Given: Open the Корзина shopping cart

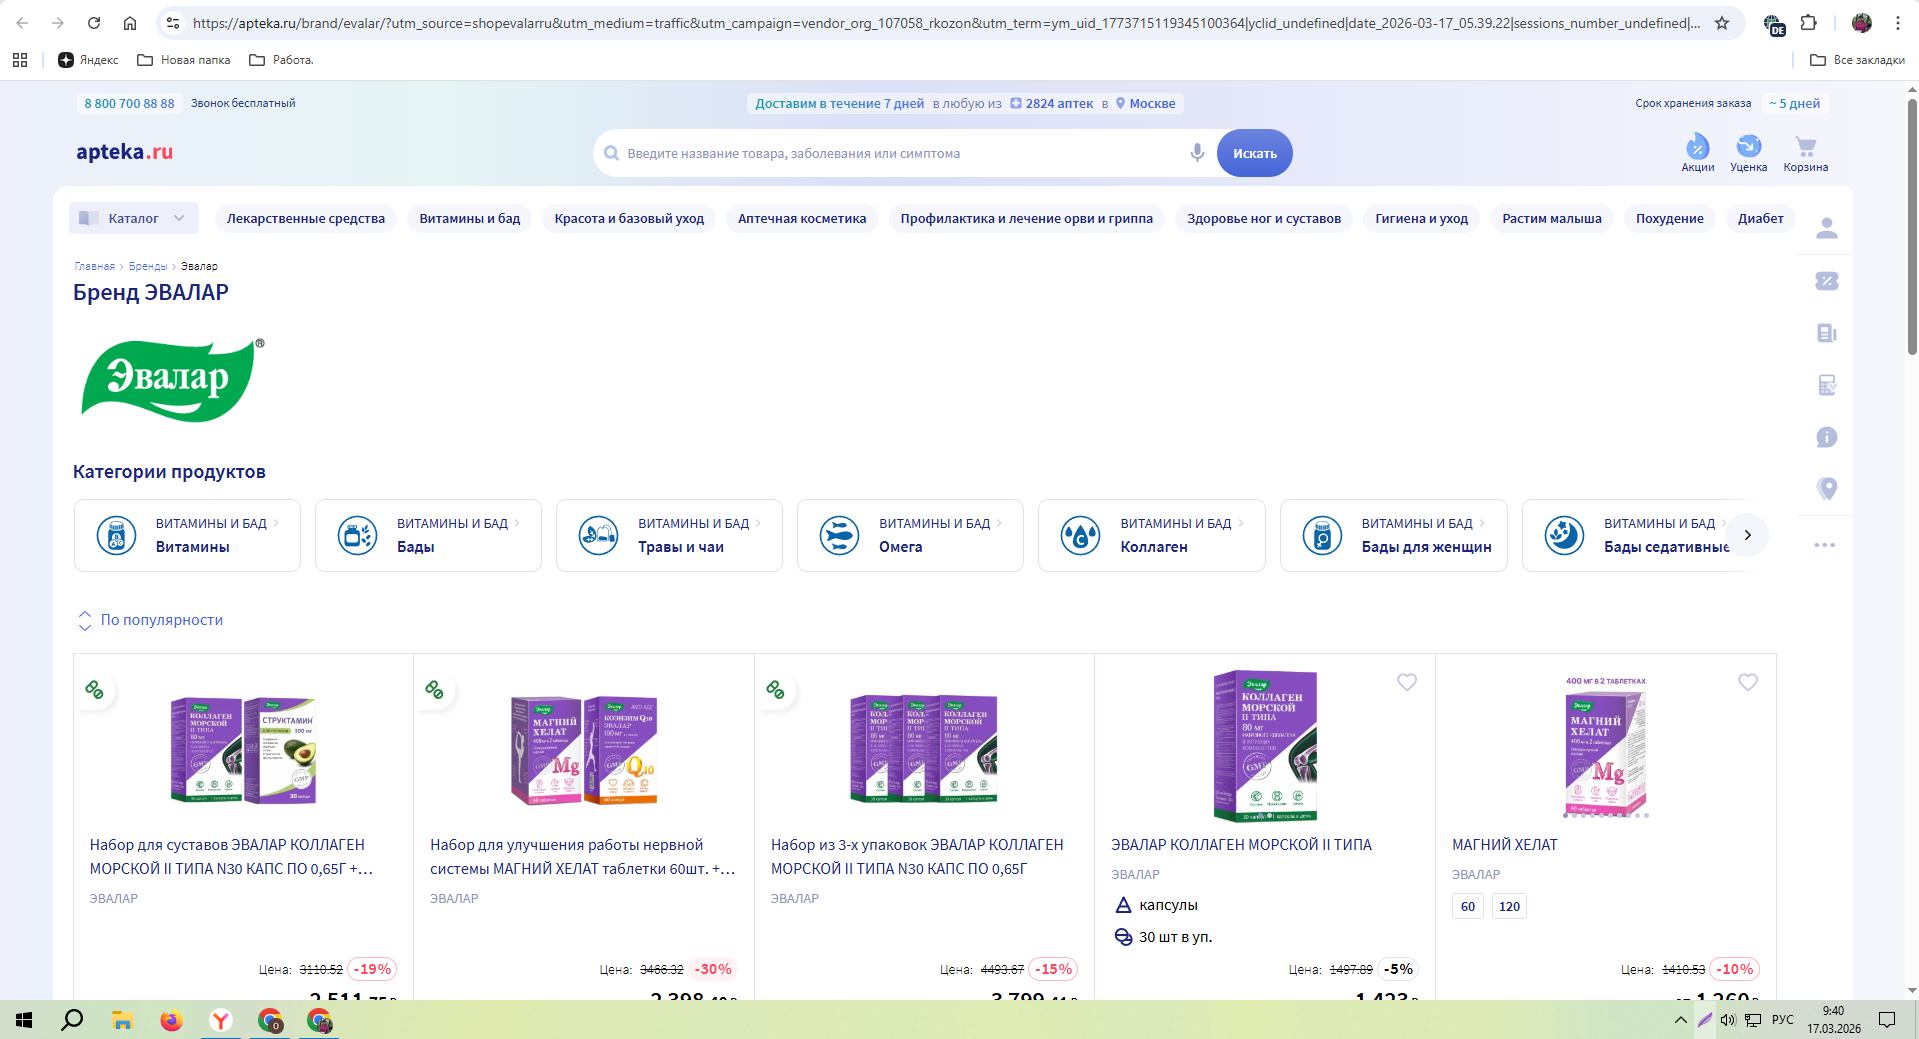Looking at the screenshot, I should 1805,153.
